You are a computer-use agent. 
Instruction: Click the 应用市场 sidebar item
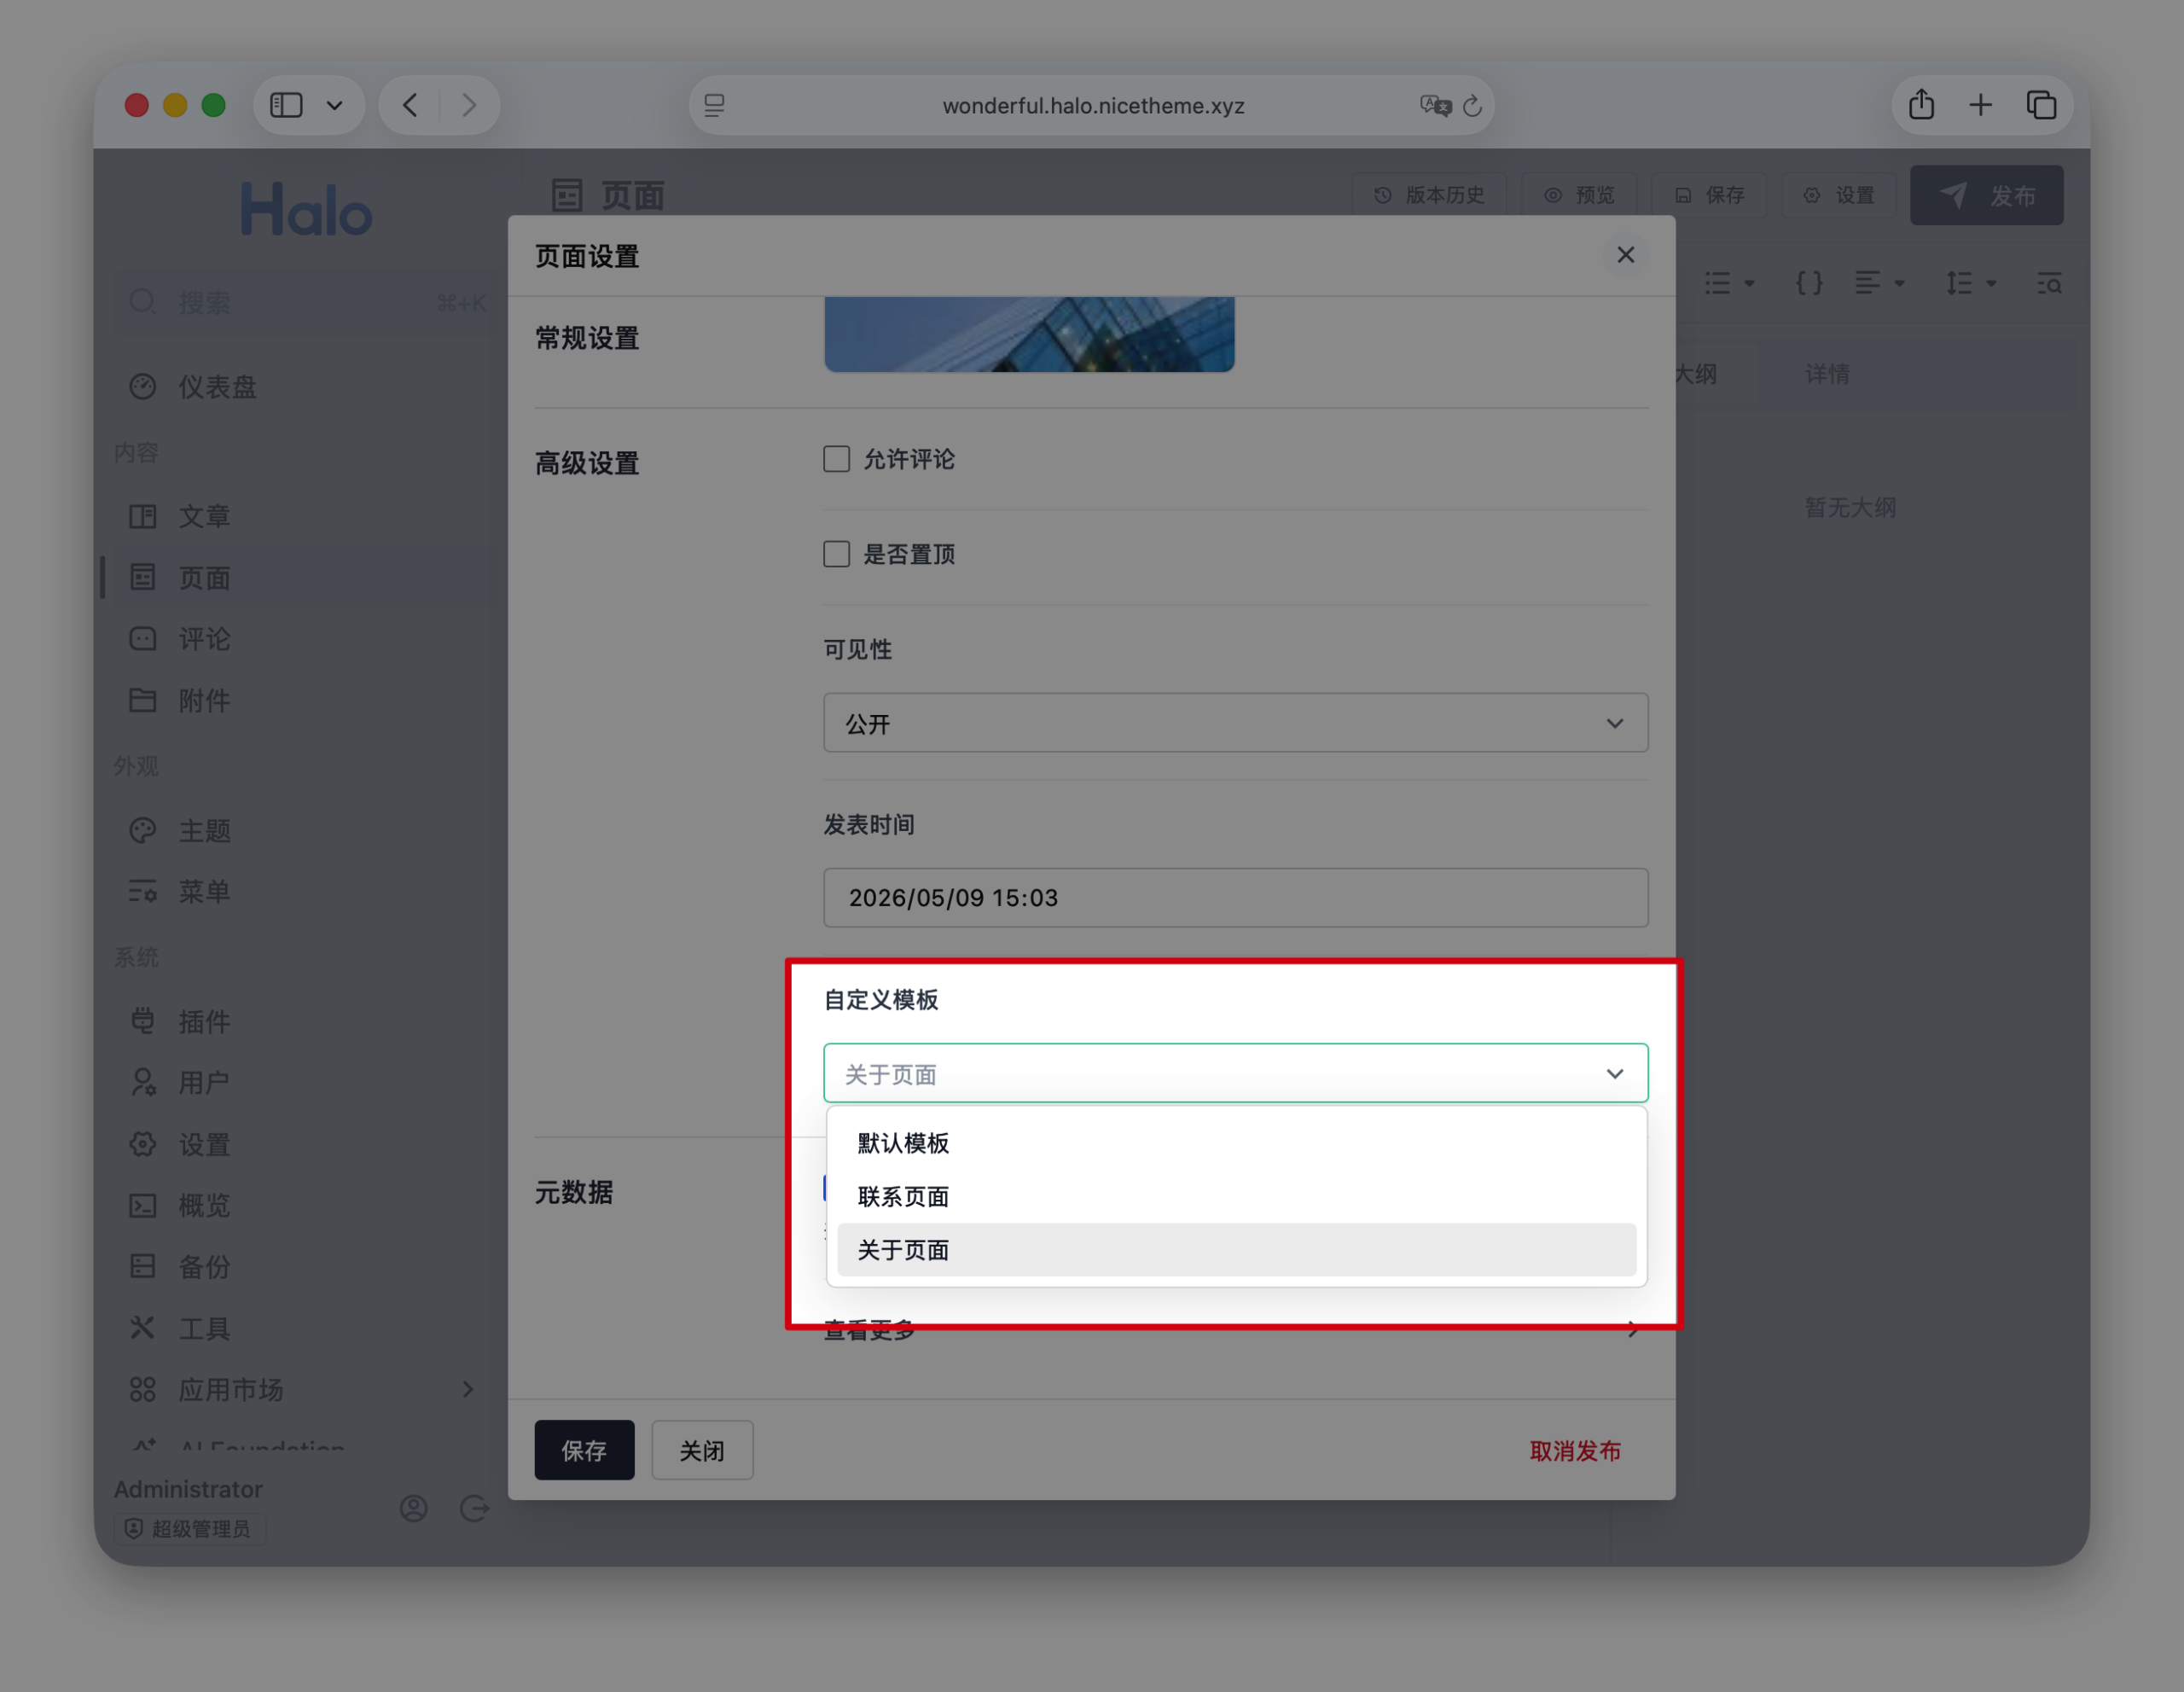pyautogui.click(x=307, y=1389)
